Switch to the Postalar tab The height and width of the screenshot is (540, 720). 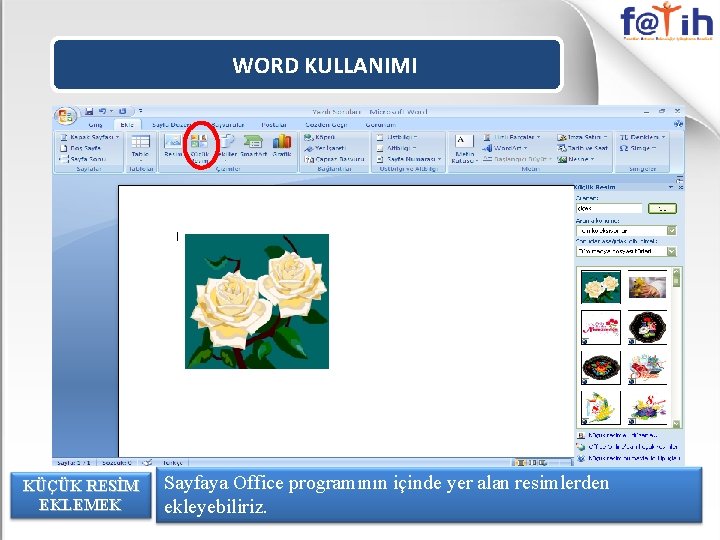click(274, 125)
